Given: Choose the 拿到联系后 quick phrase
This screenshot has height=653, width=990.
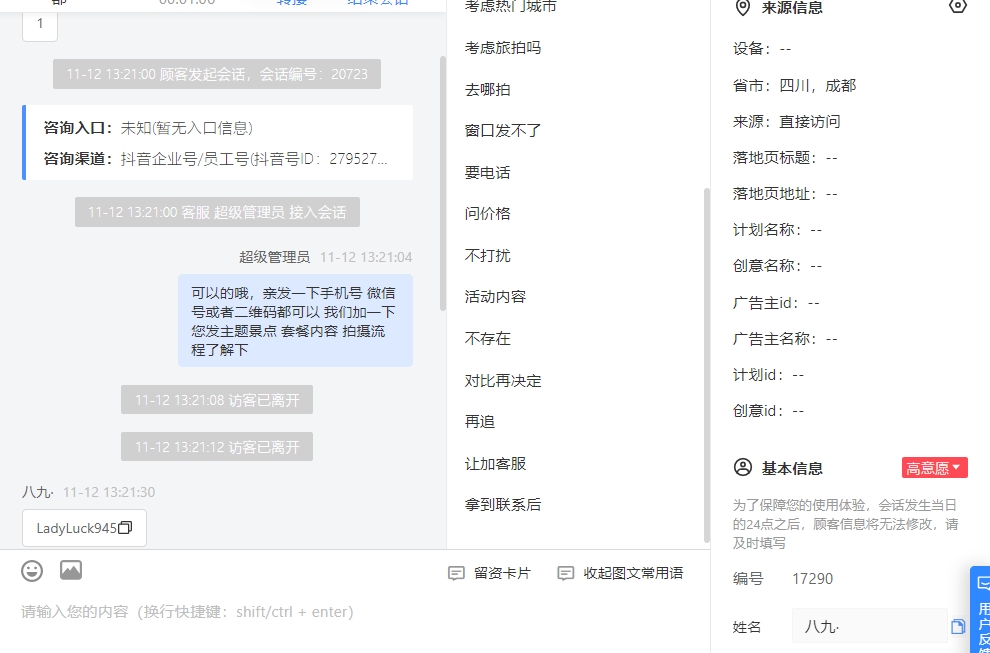Looking at the screenshot, I should coord(503,505).
